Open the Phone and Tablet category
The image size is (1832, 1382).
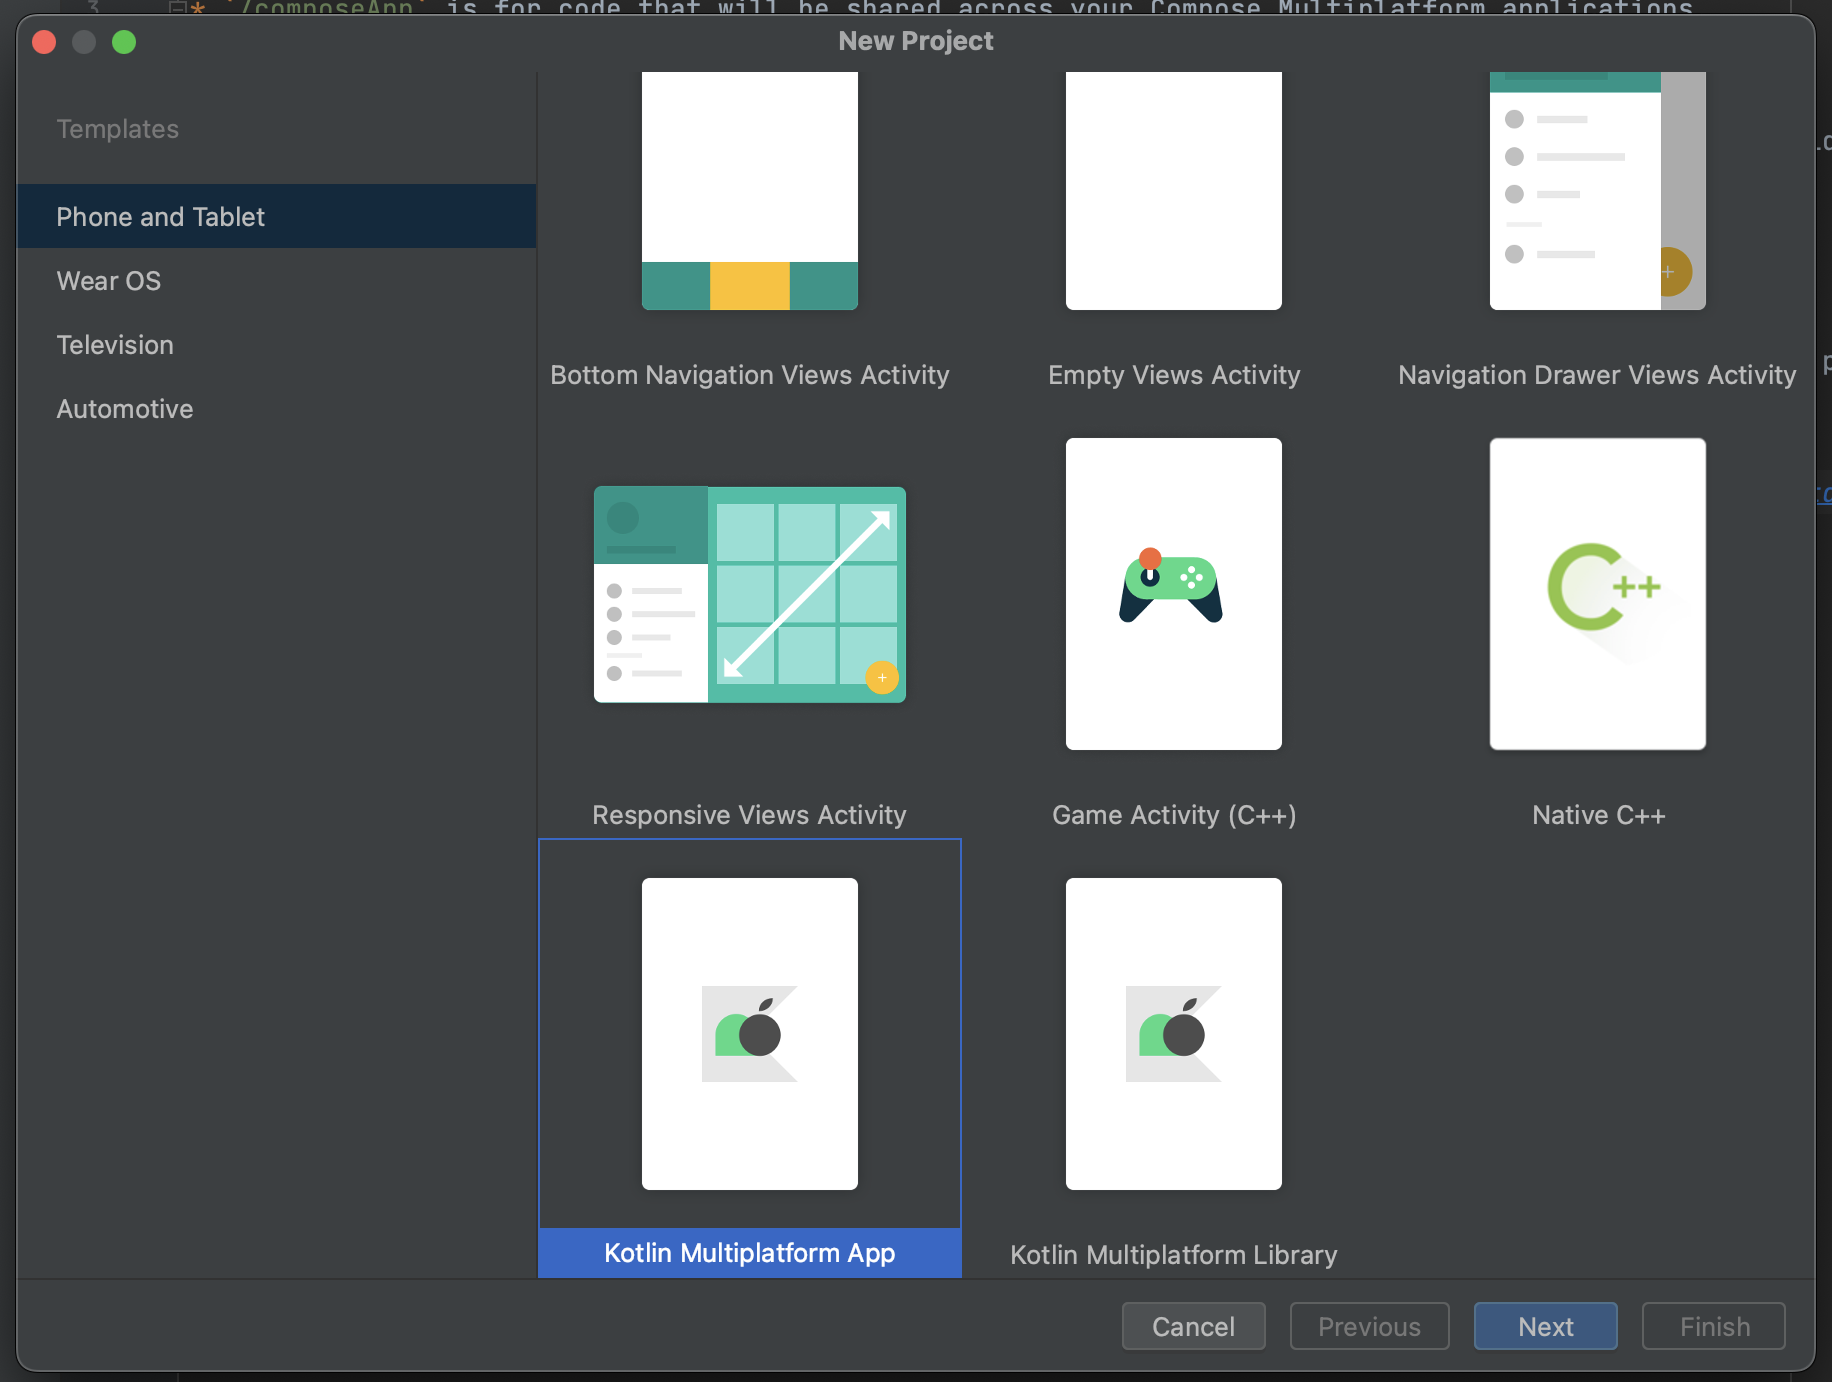click(x=161, y=216)
